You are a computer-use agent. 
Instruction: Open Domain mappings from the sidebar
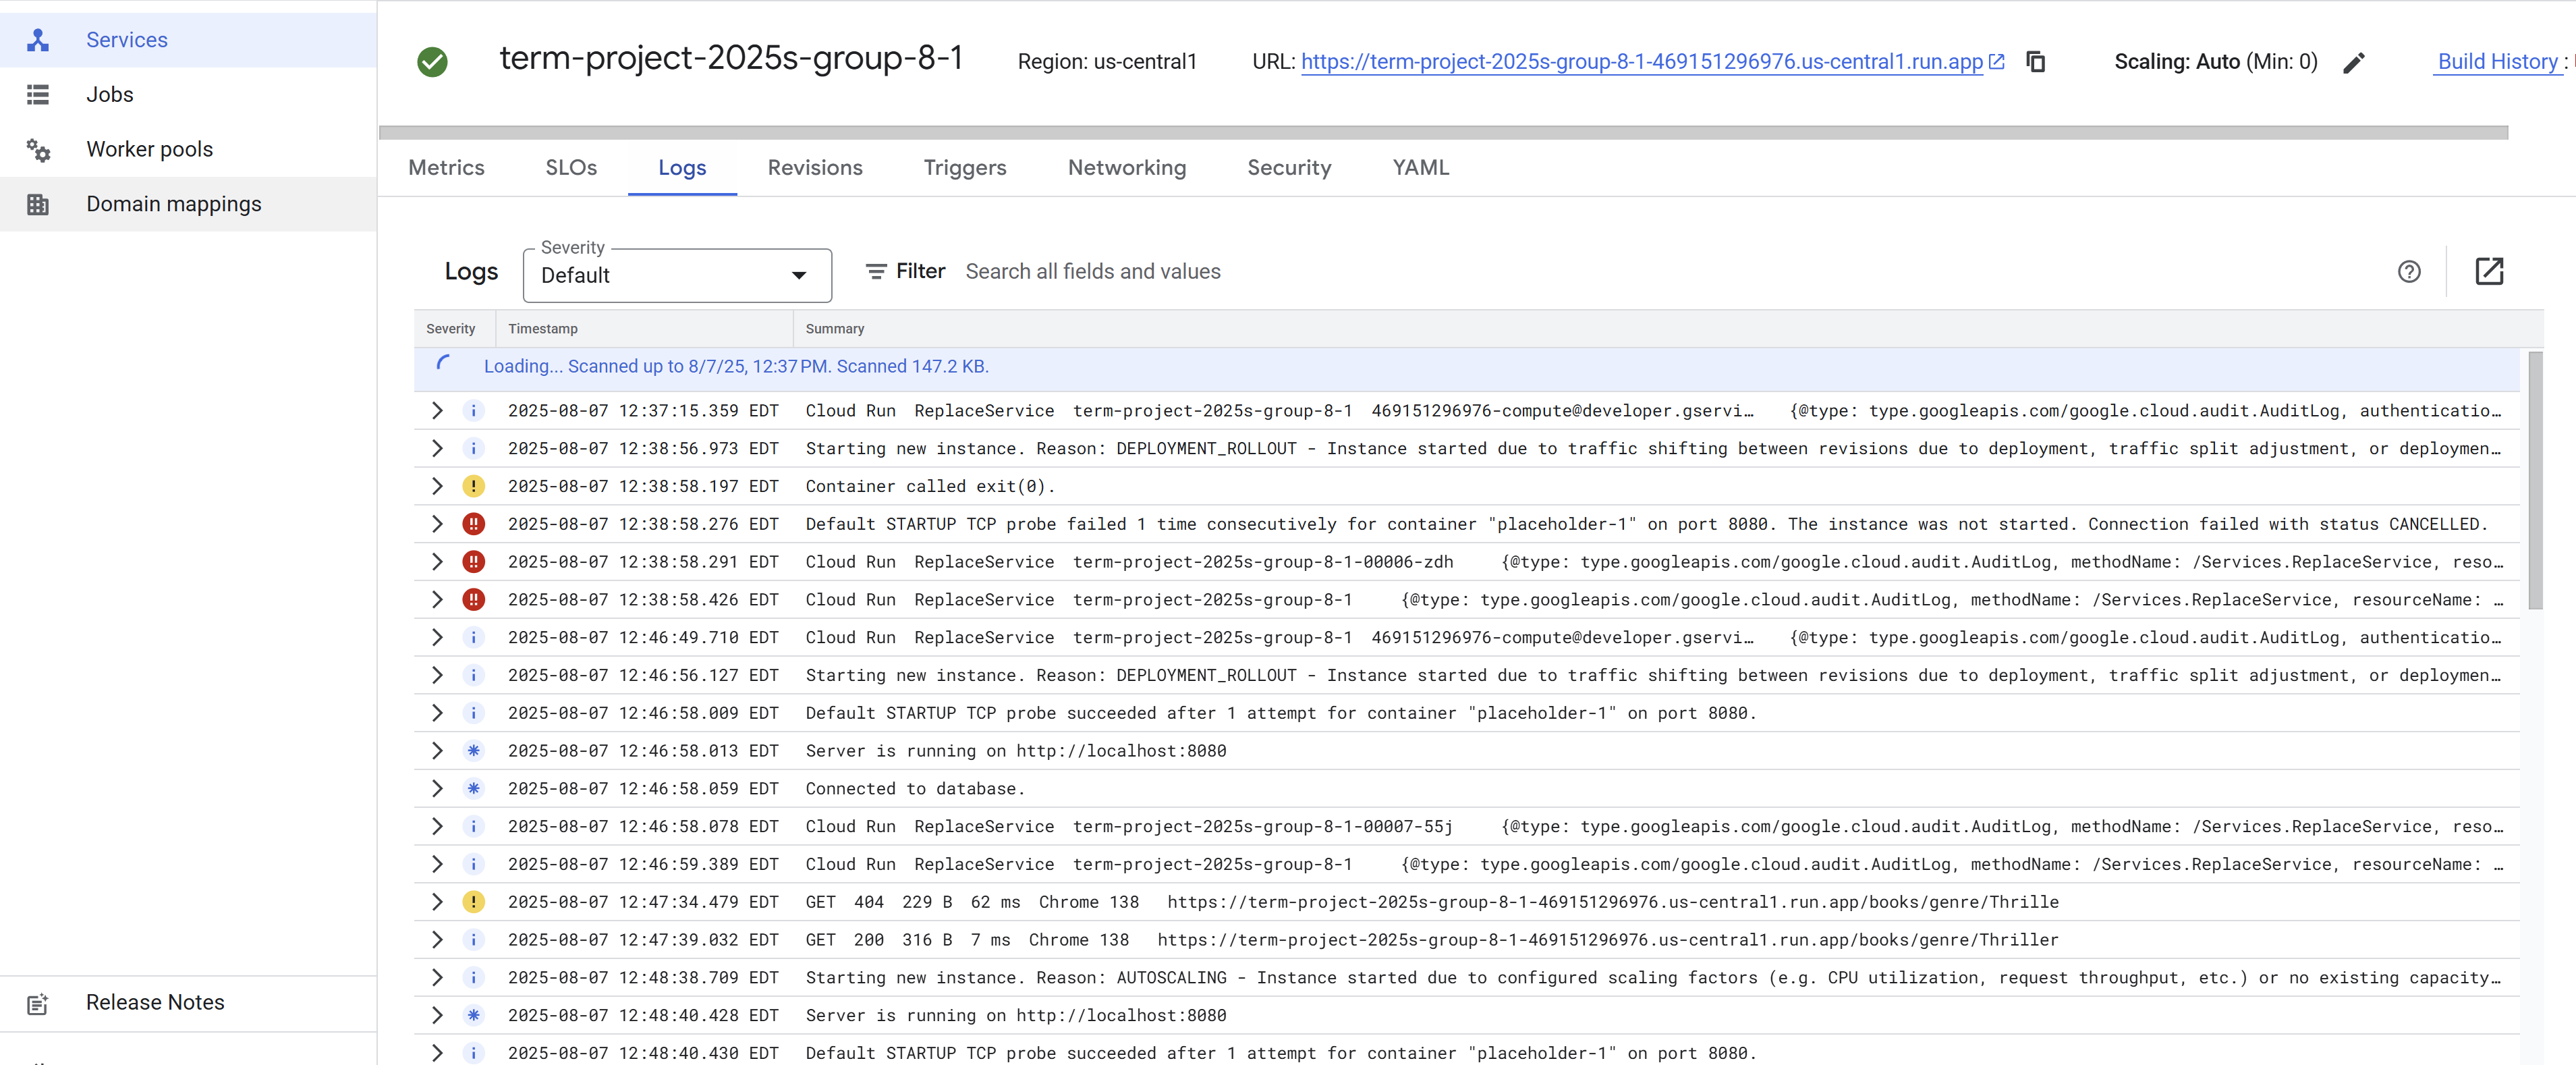173,204
